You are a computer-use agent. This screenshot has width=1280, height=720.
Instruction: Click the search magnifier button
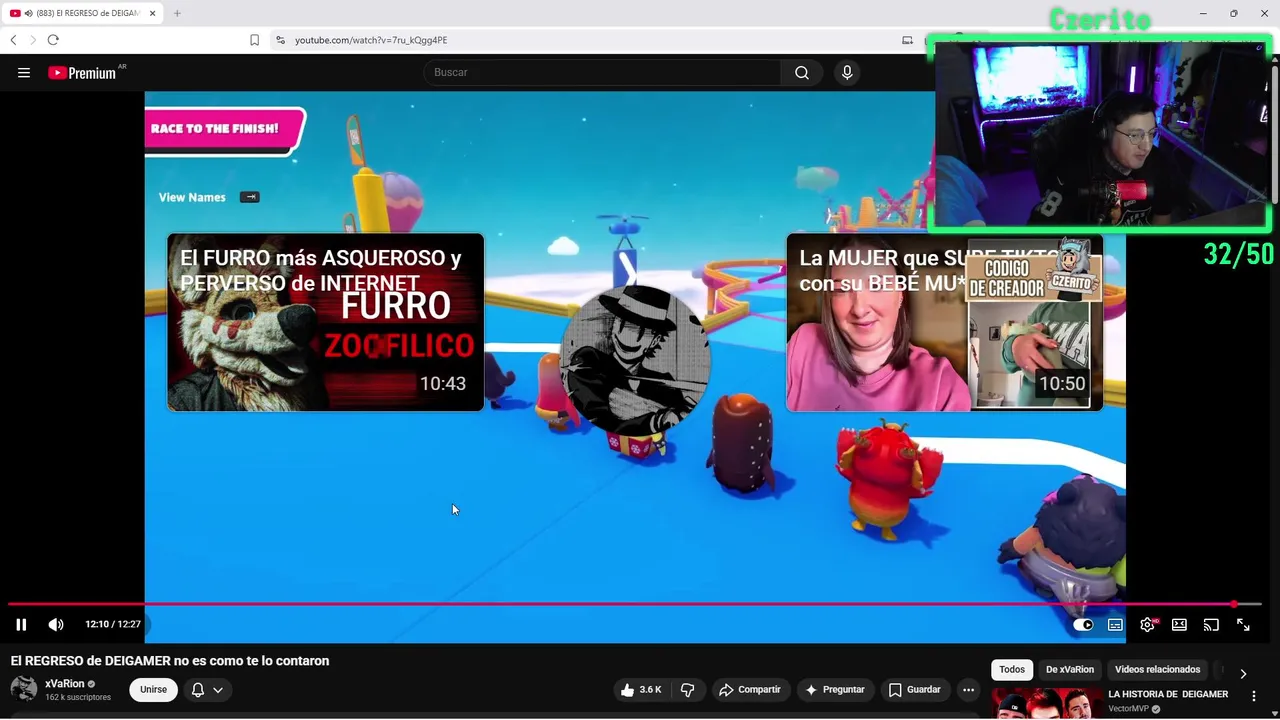pos(802,72)
